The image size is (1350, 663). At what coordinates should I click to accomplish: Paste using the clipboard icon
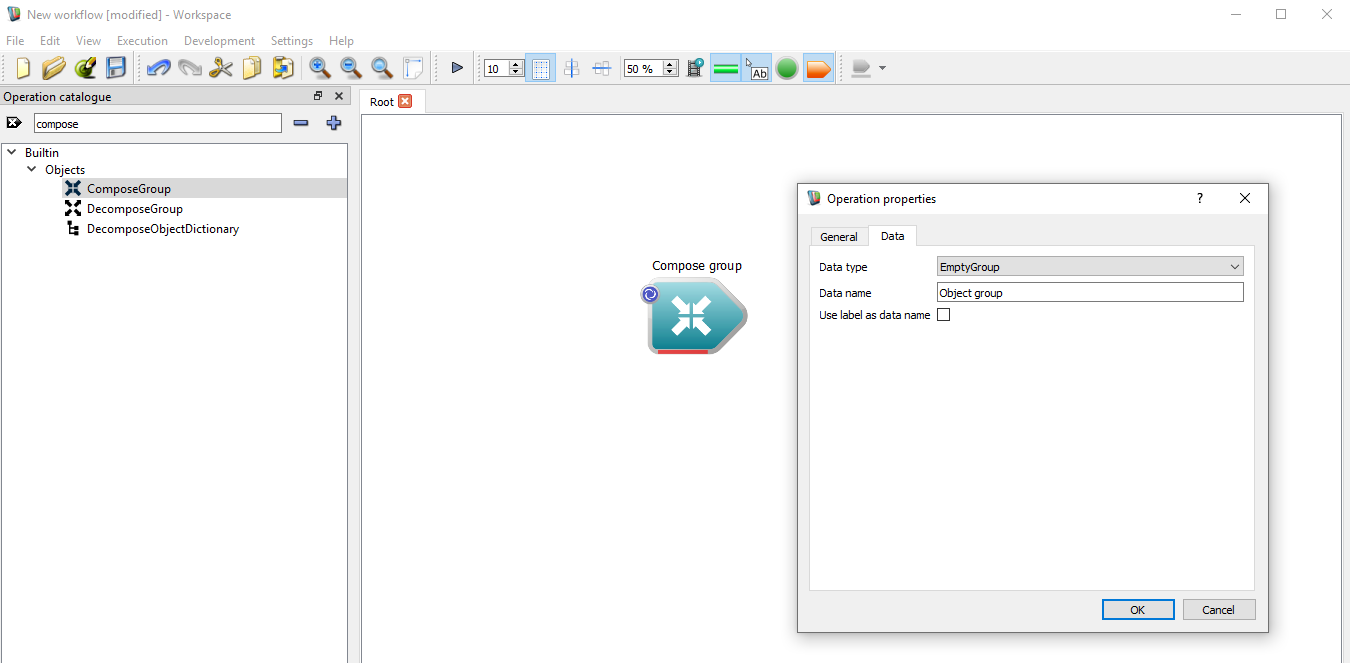pyautogui.click(x=283, y=68)
